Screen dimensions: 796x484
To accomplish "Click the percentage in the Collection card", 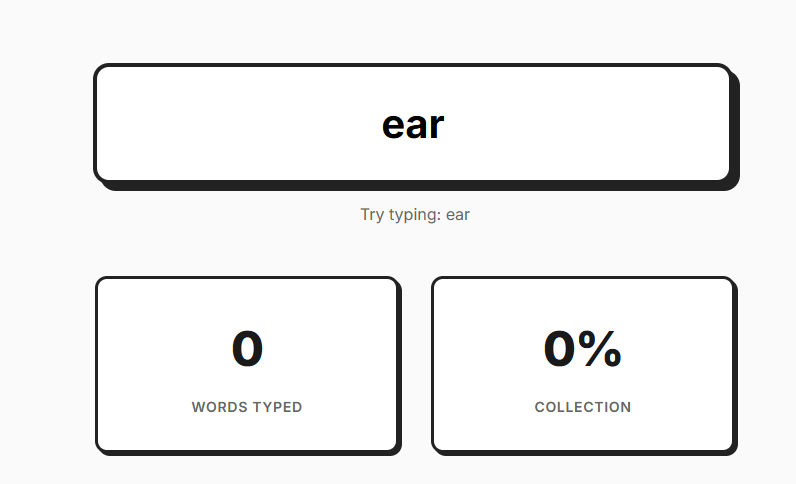I will (583, 348).
